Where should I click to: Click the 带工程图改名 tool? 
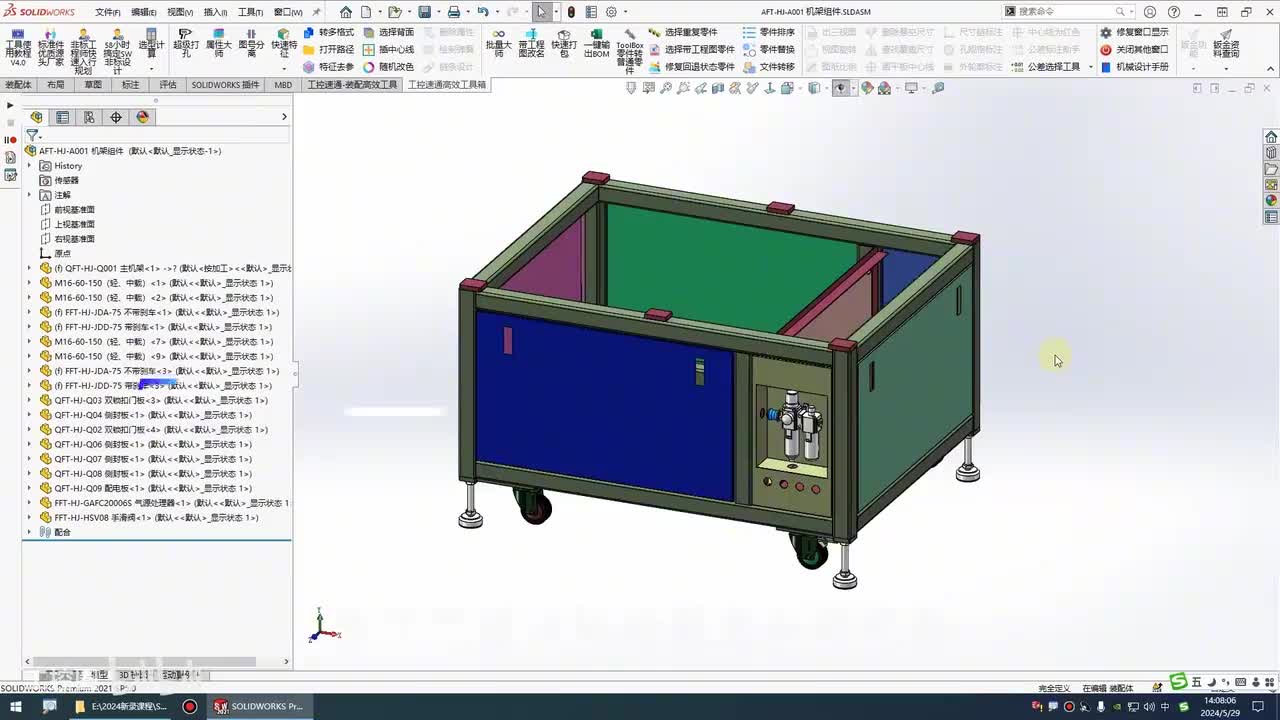531,44
